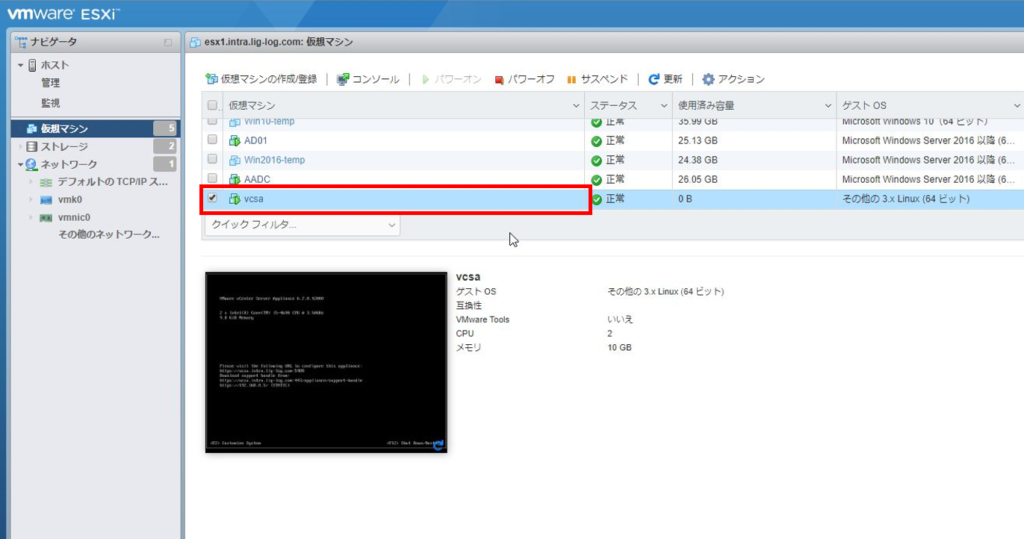The height and width of the screenshot is (539, 1024).
Task: Click the 25.13 GB capacity cell
Action: pyautogui.click(x=697, y=140)
